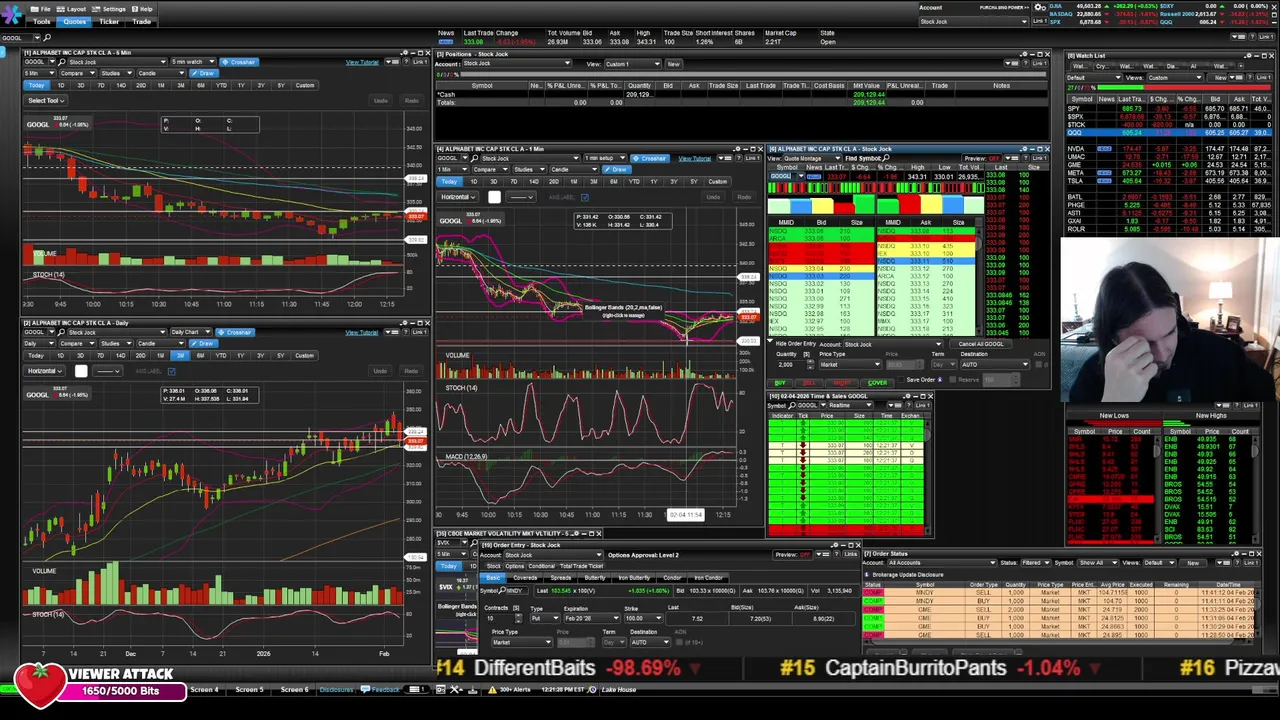Open the Compare dropdown in the 1 Min chart

click(491, 169)
